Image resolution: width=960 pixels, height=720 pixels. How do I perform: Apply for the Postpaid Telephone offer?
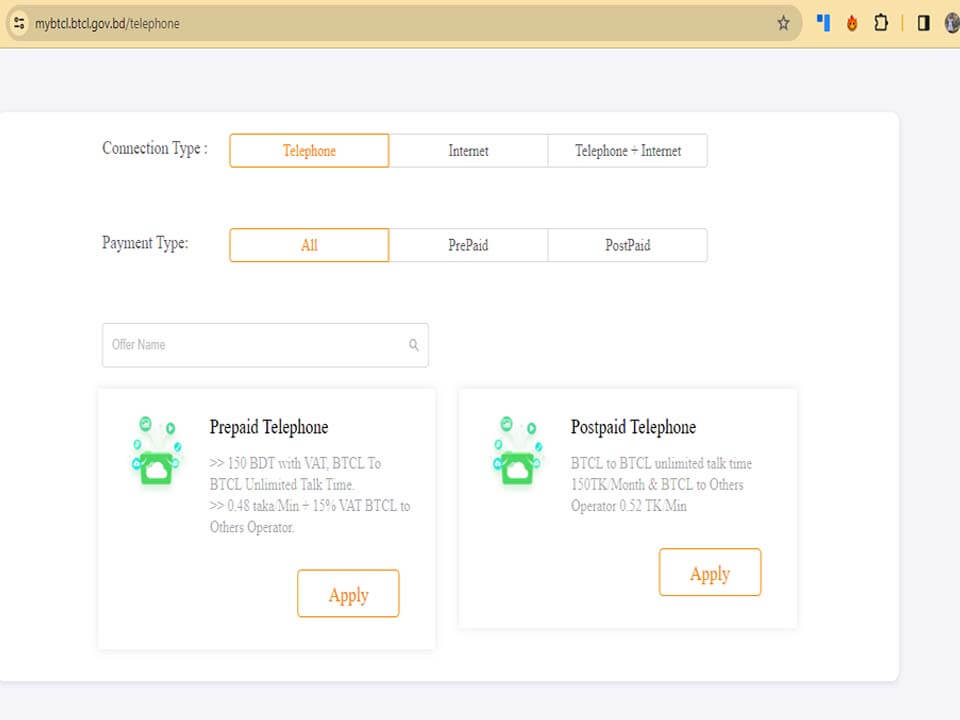click(x=710, y=572)
